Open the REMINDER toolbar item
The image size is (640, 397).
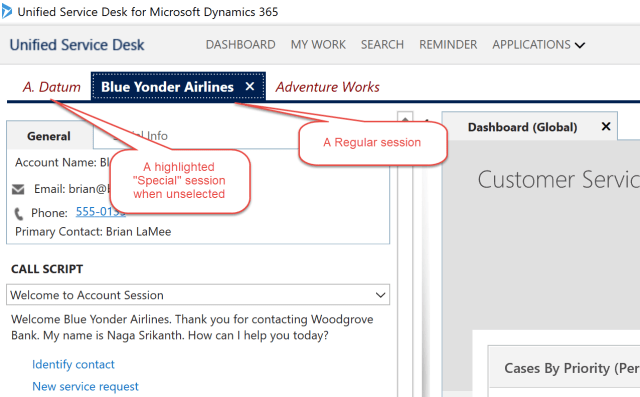(448, 44)
